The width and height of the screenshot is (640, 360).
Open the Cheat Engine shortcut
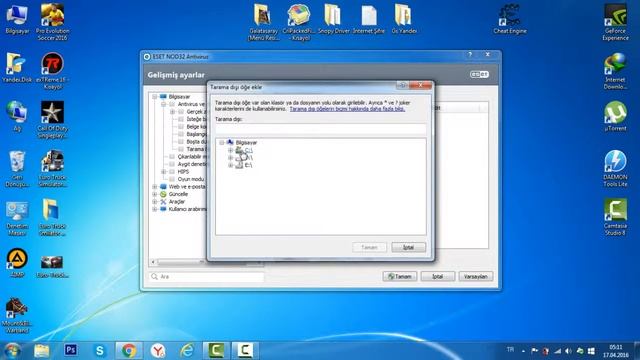tap(510, 18)
